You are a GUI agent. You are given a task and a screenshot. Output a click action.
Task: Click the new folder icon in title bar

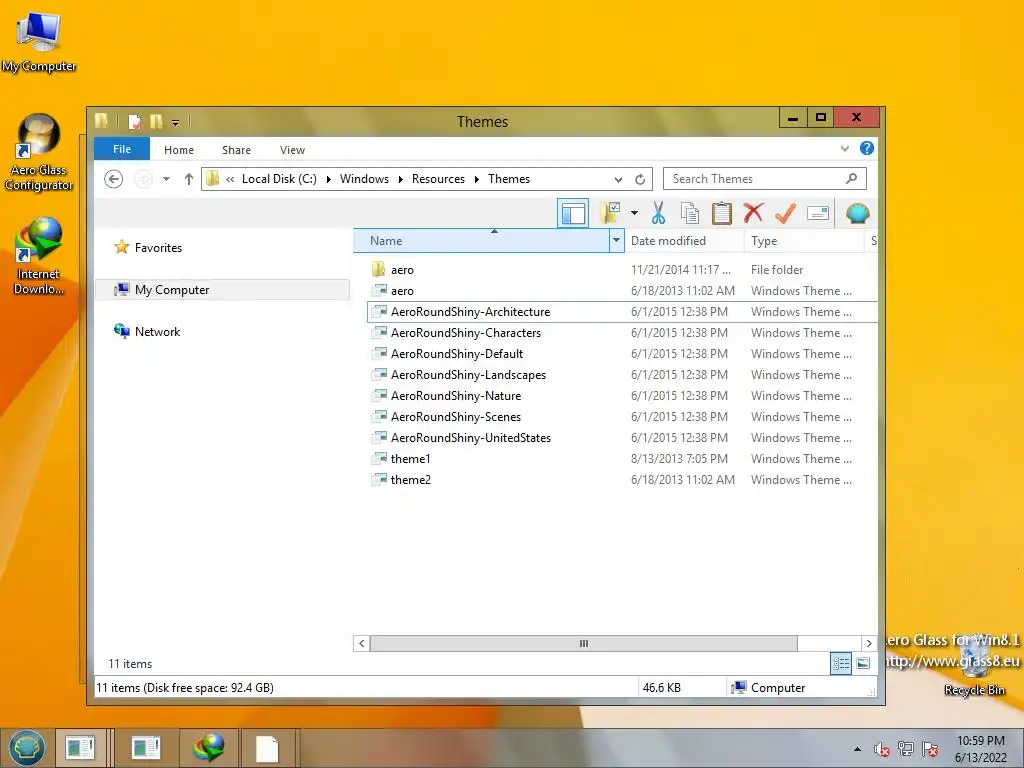157,121
